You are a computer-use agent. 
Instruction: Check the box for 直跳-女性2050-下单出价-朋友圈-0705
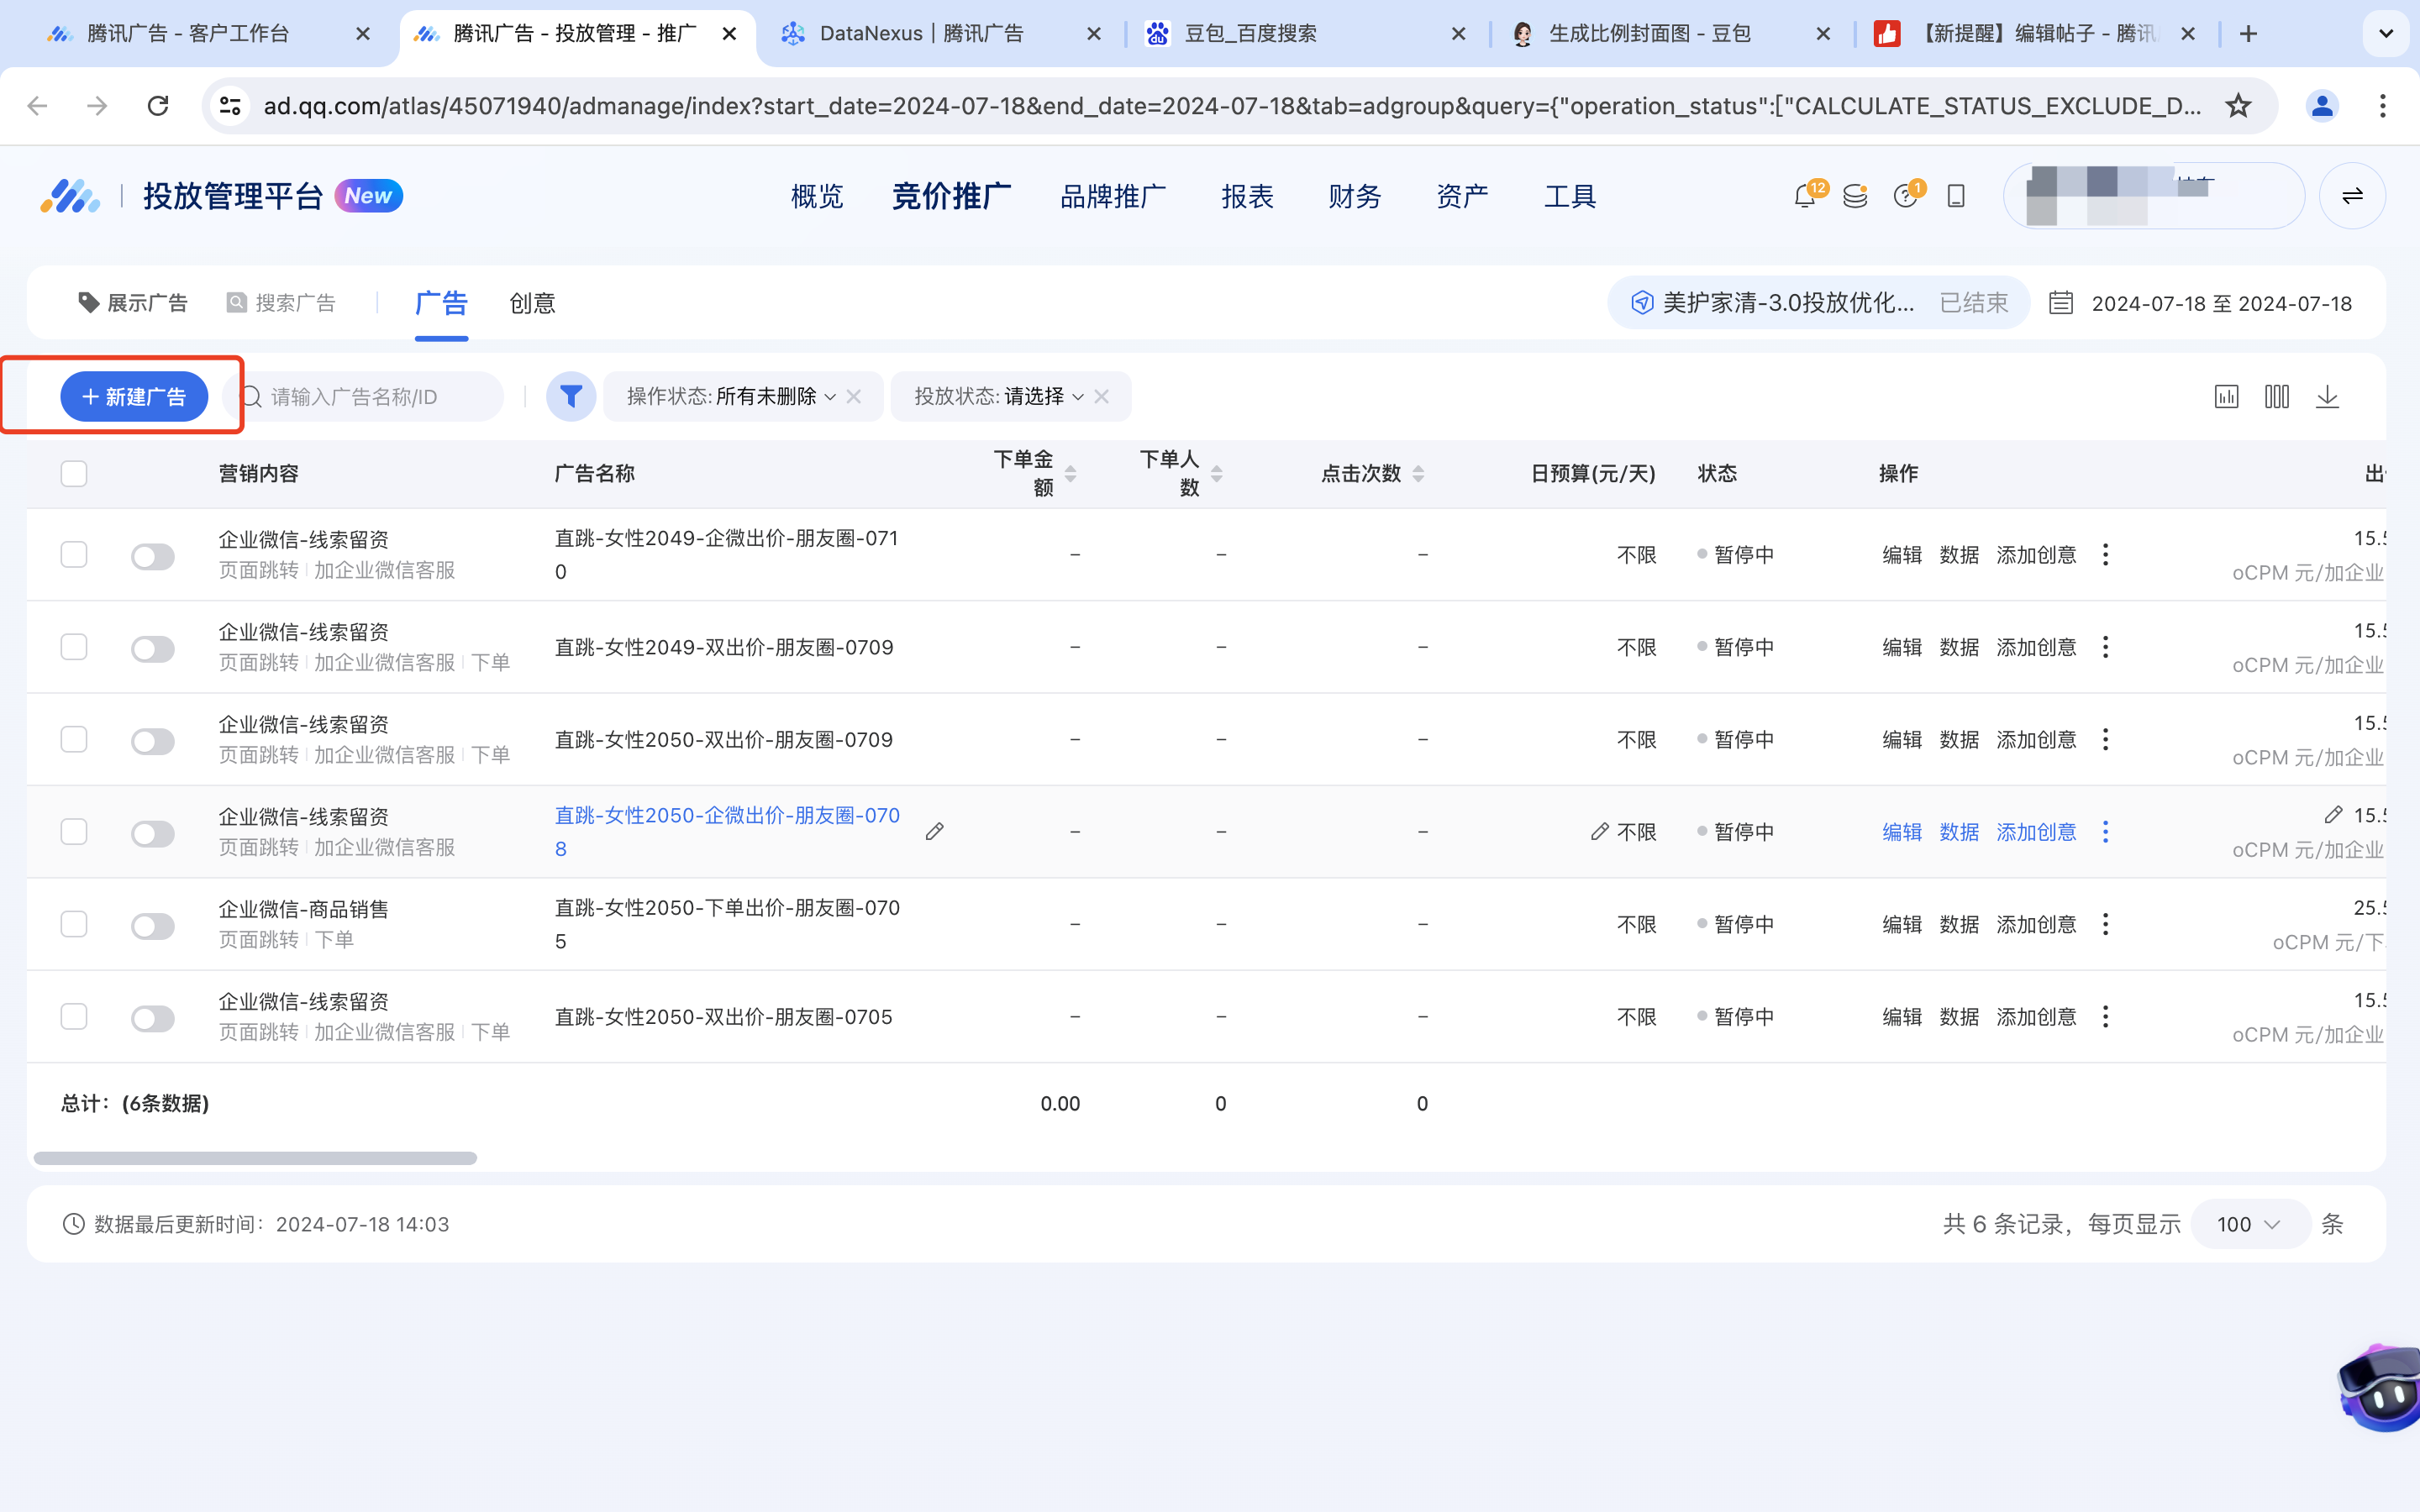(74, 924)
